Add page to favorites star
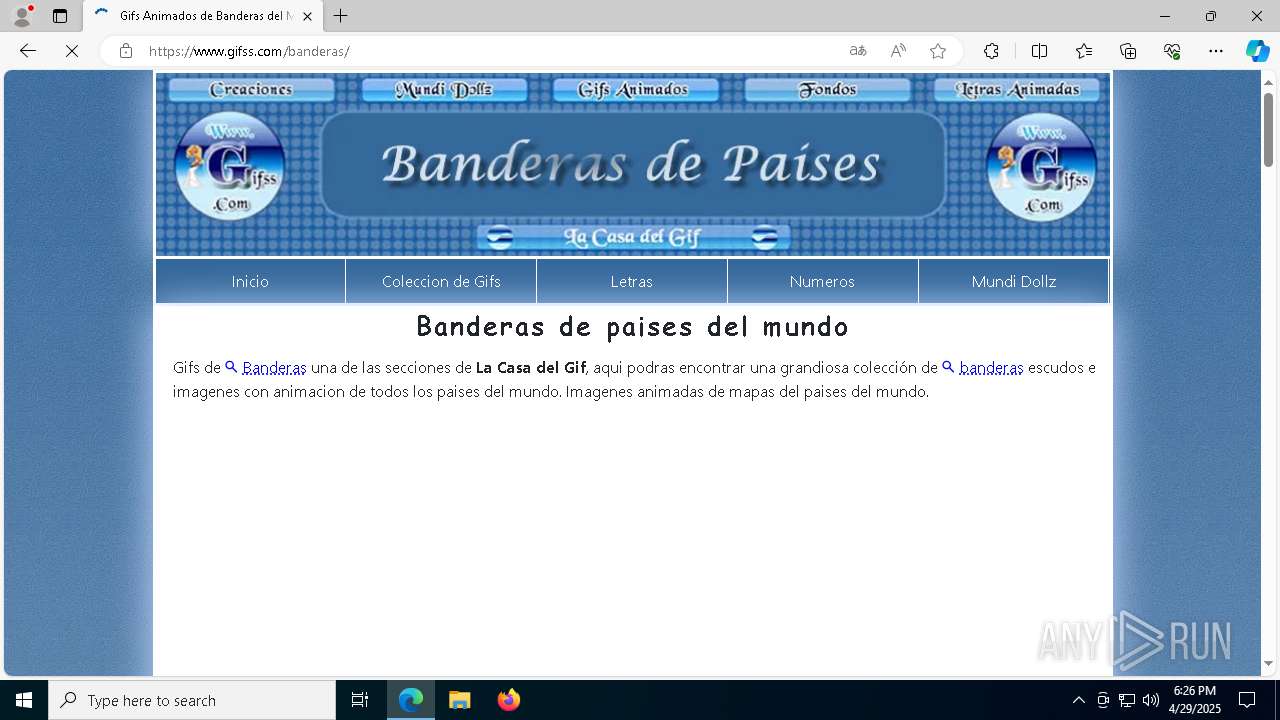 (938, 51)
